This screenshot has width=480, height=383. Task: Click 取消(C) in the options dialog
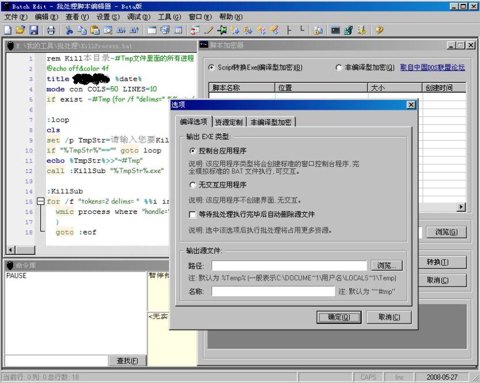tap(389, 317)
